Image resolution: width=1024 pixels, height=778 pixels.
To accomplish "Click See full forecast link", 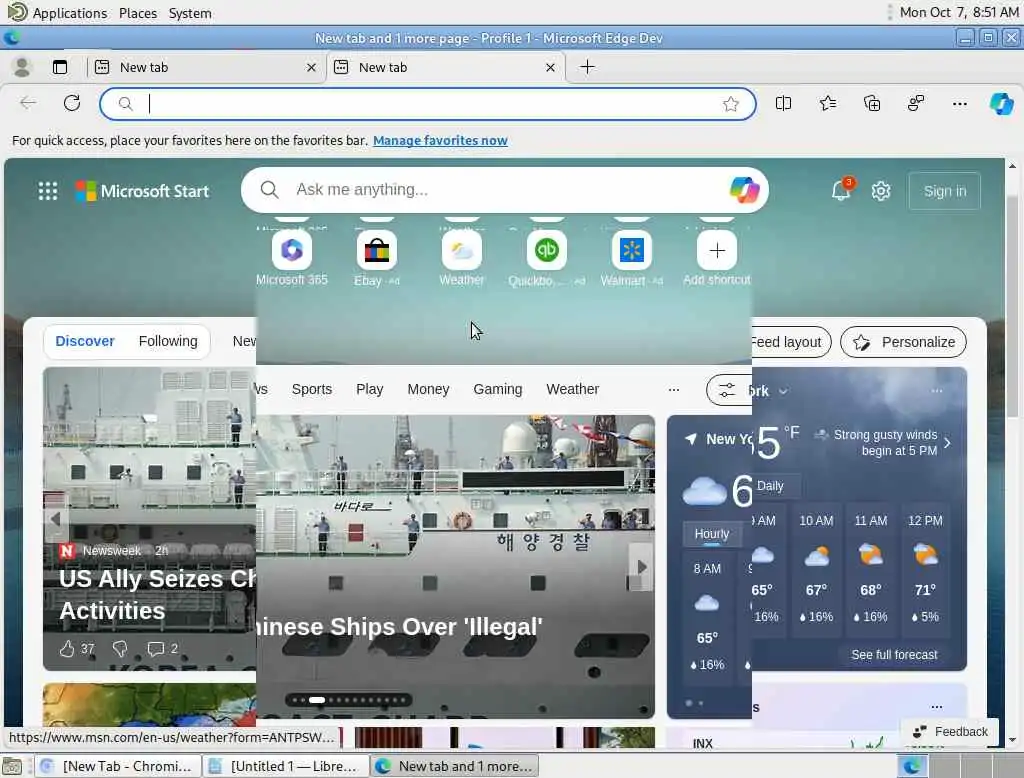I will 894,655.
